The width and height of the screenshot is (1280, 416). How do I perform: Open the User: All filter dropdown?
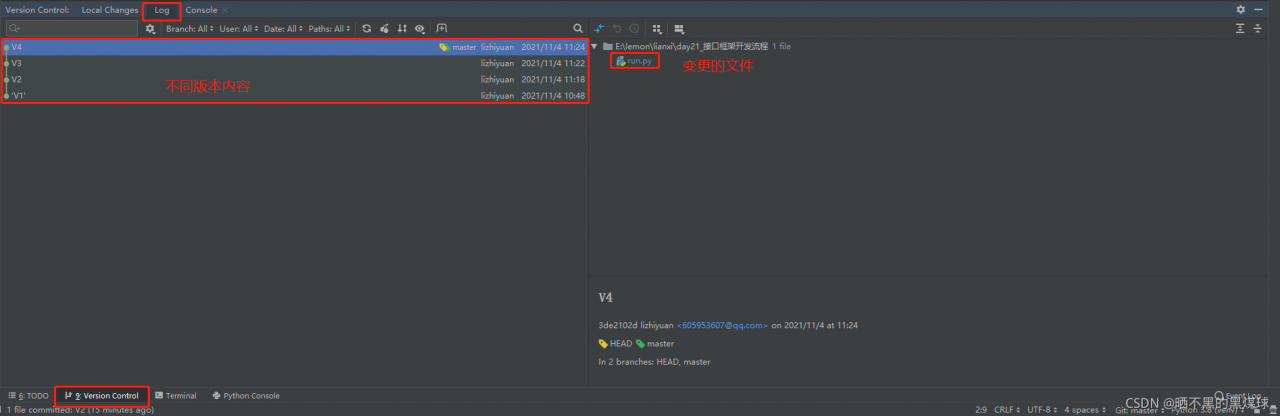tap(238, 29)
